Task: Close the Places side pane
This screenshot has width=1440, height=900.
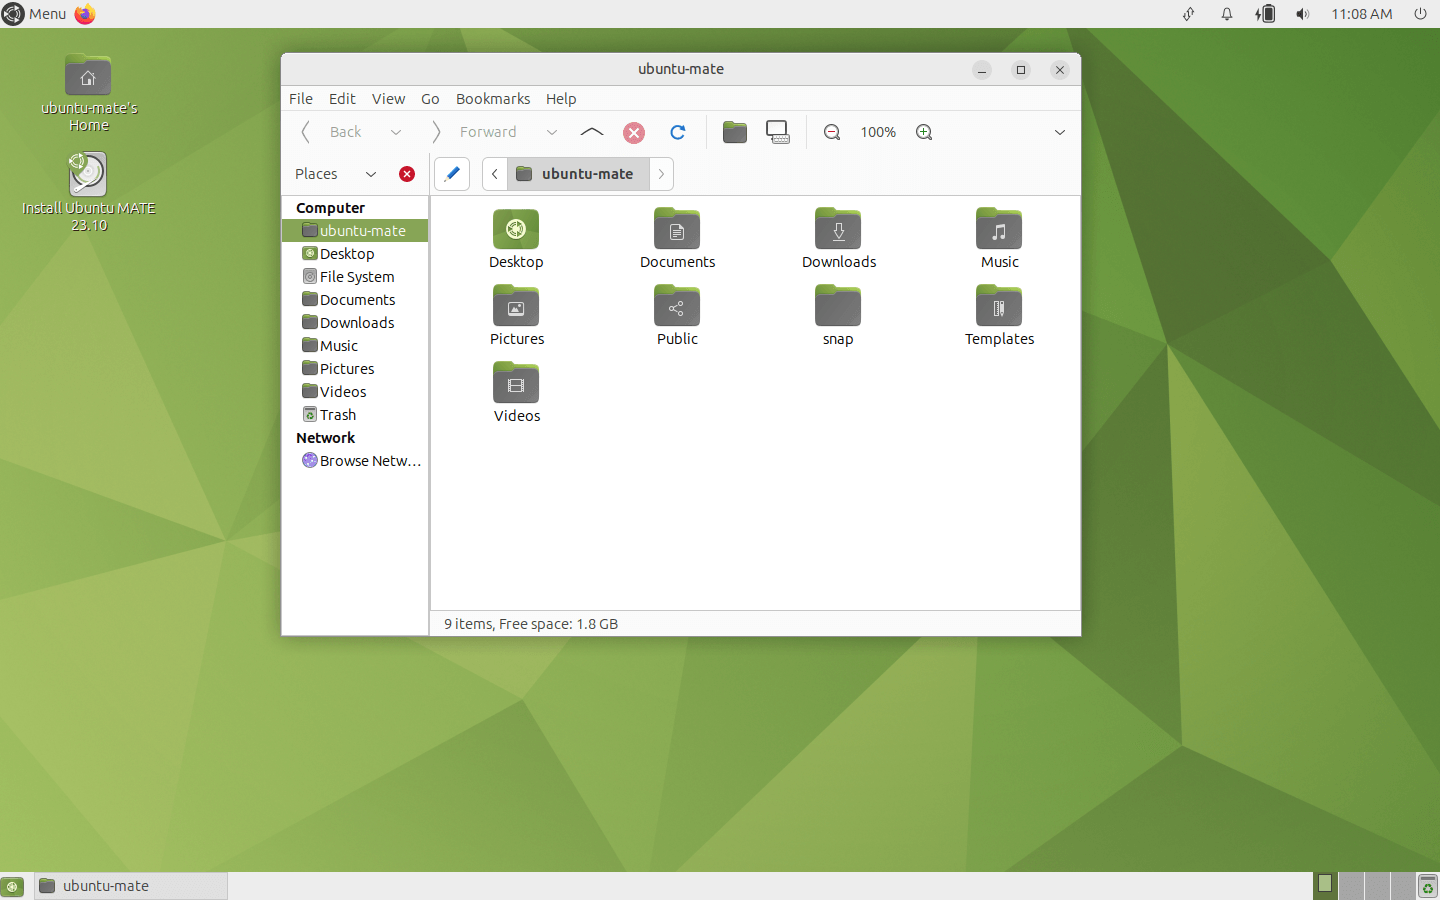Action: (x=407, y=174)
